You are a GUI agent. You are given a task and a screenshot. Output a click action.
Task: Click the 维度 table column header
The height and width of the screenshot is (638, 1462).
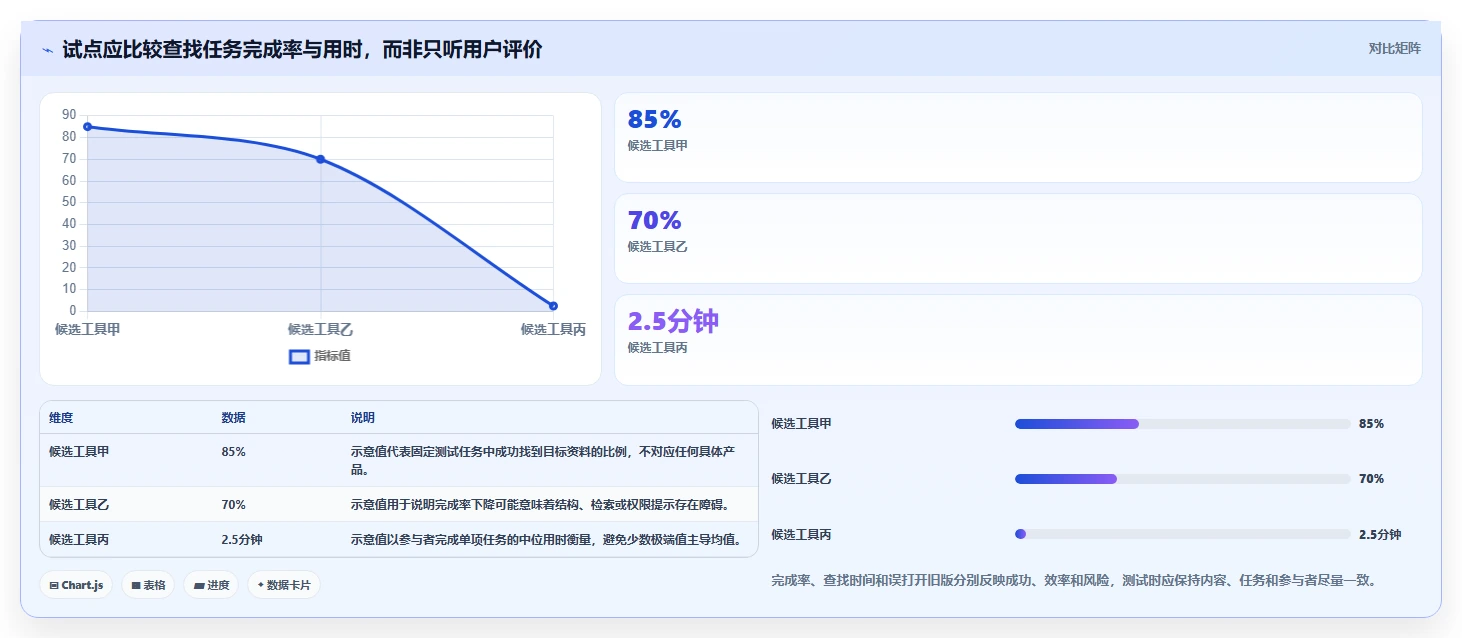click(61, 418)
